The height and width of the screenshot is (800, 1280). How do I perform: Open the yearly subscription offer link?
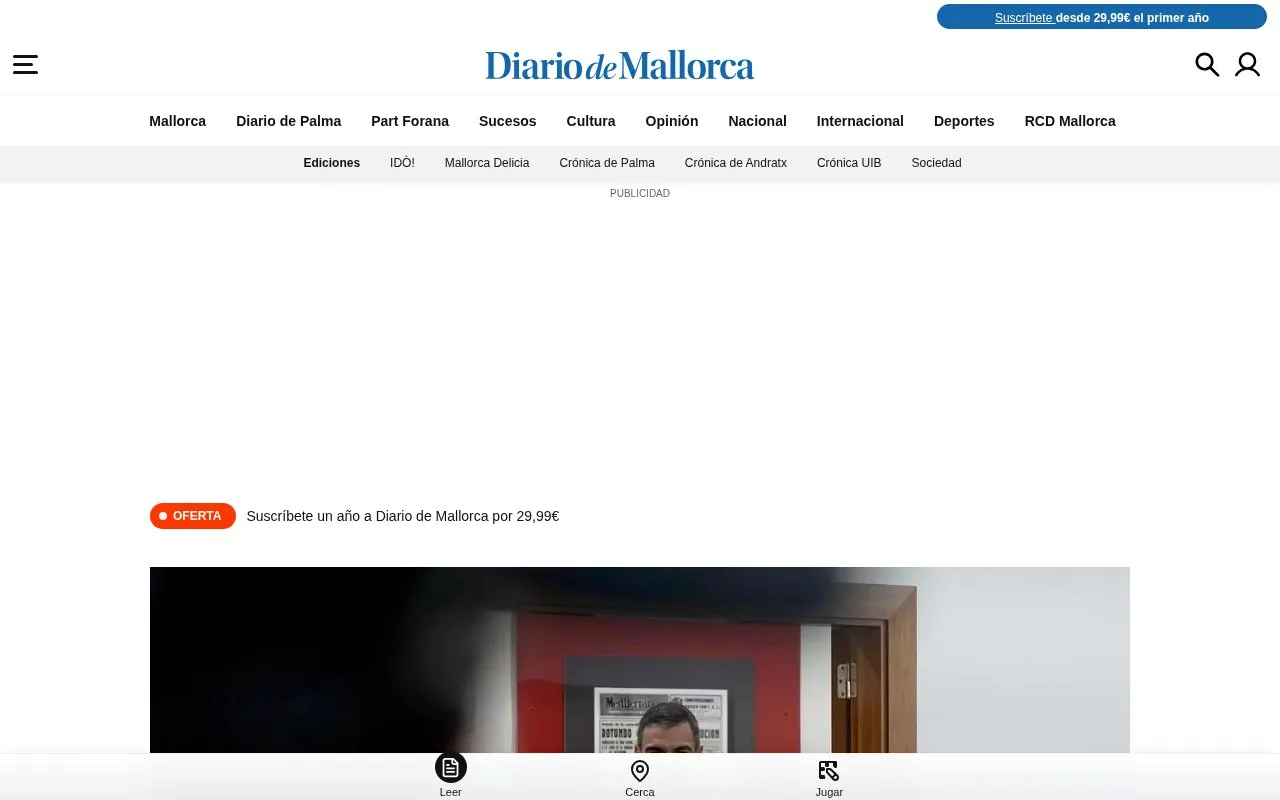[x=403, y=516]
